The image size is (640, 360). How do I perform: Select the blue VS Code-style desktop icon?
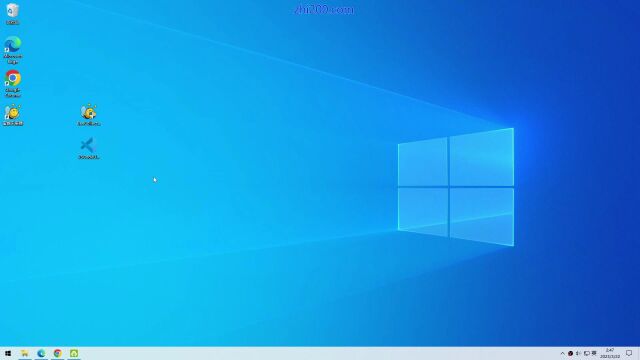(89, 148)
